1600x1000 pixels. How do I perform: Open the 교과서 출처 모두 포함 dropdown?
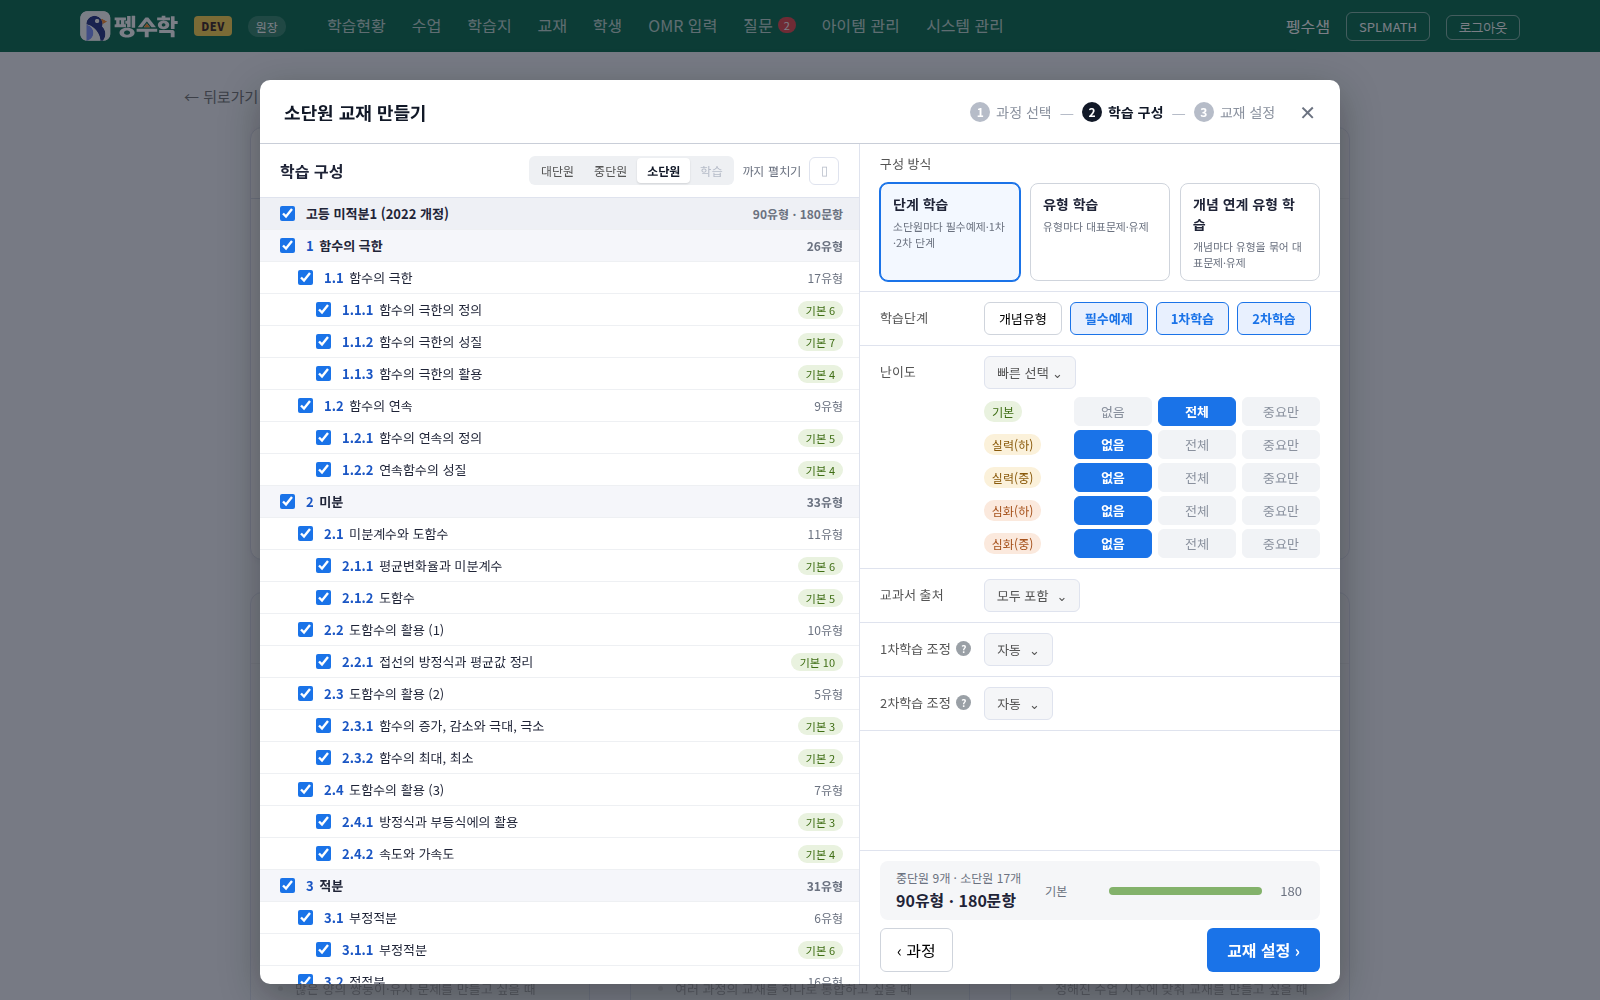[x=1032, y=596]
